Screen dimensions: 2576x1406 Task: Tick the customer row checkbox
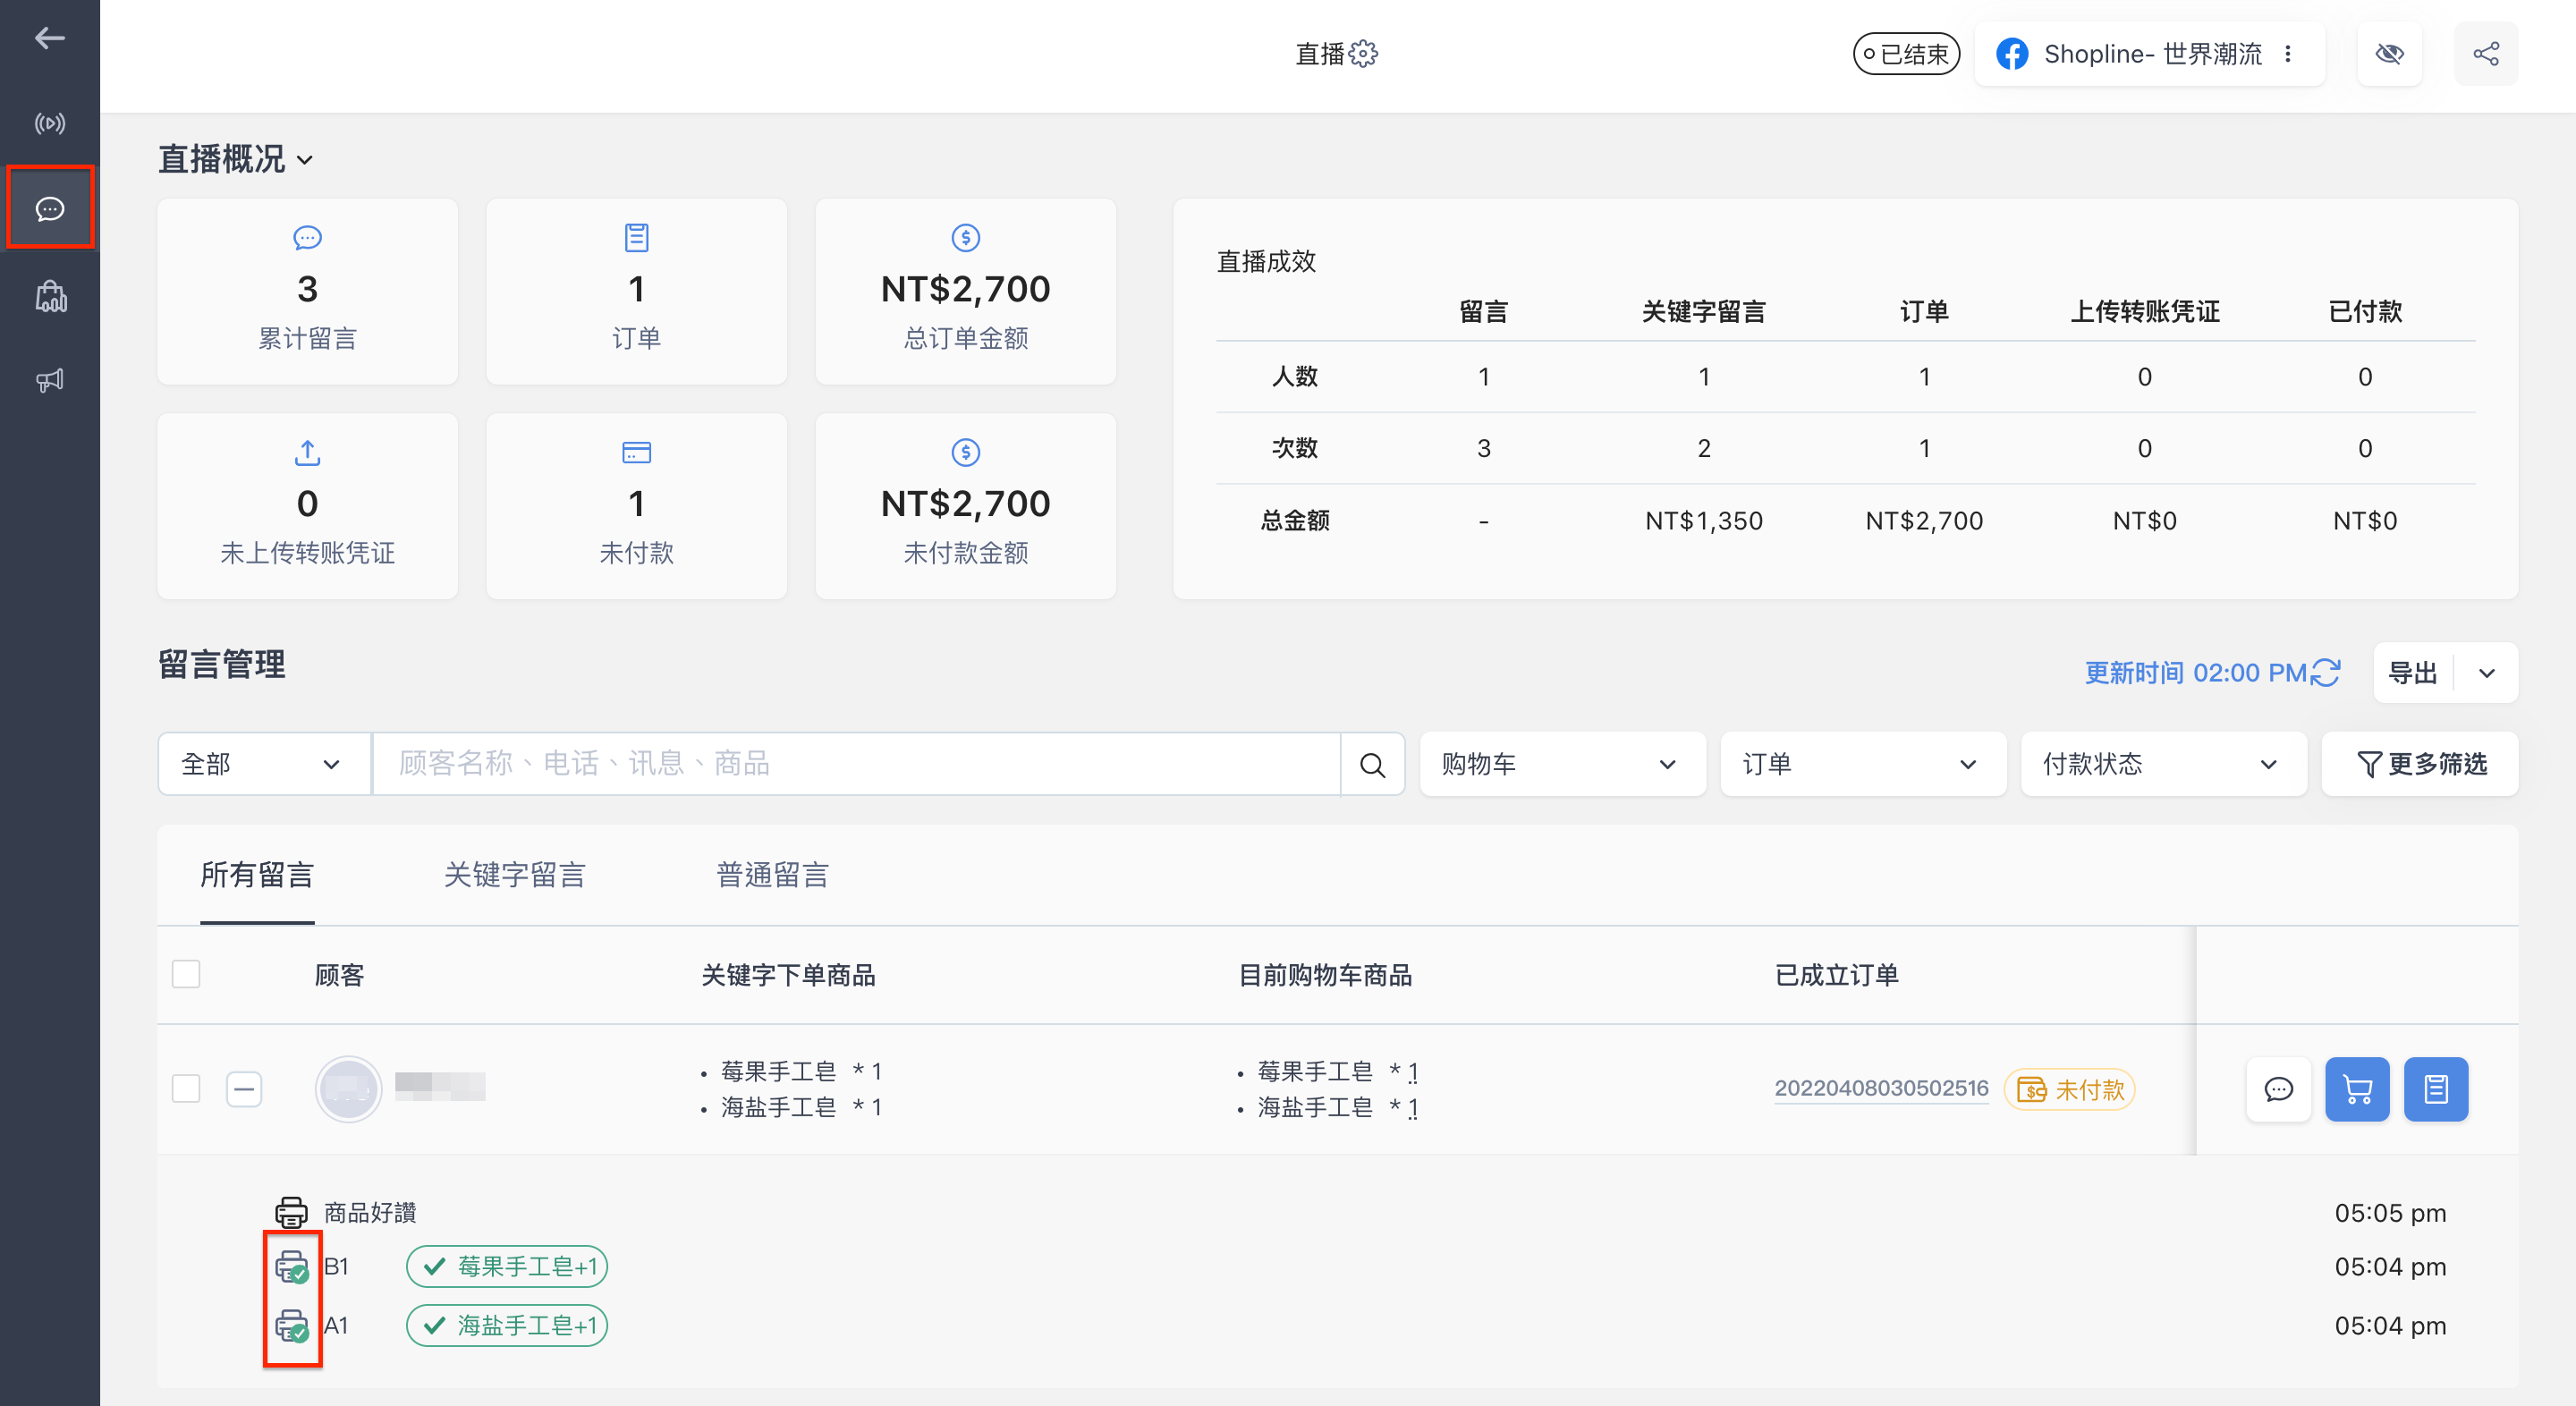(x=186, y=1088)
